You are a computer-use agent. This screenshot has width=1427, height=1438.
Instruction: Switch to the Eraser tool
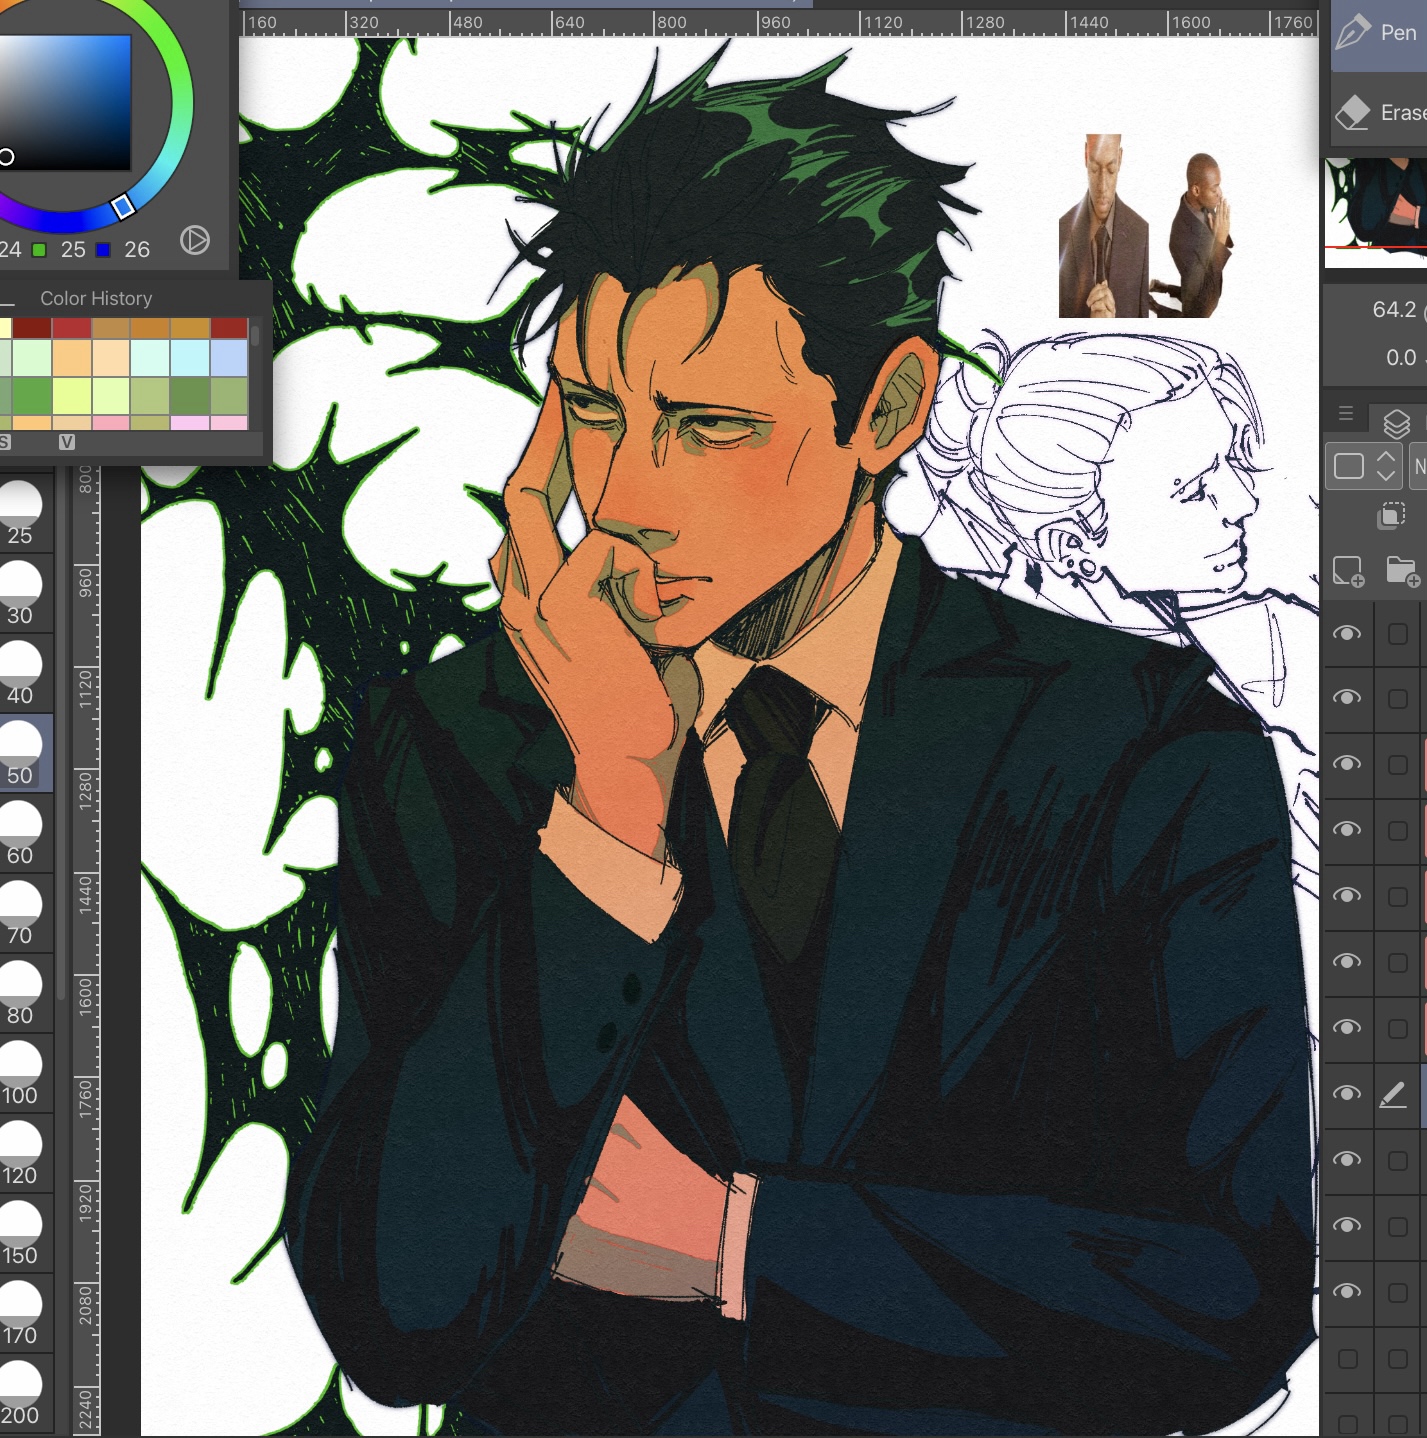coord(1380,113)
